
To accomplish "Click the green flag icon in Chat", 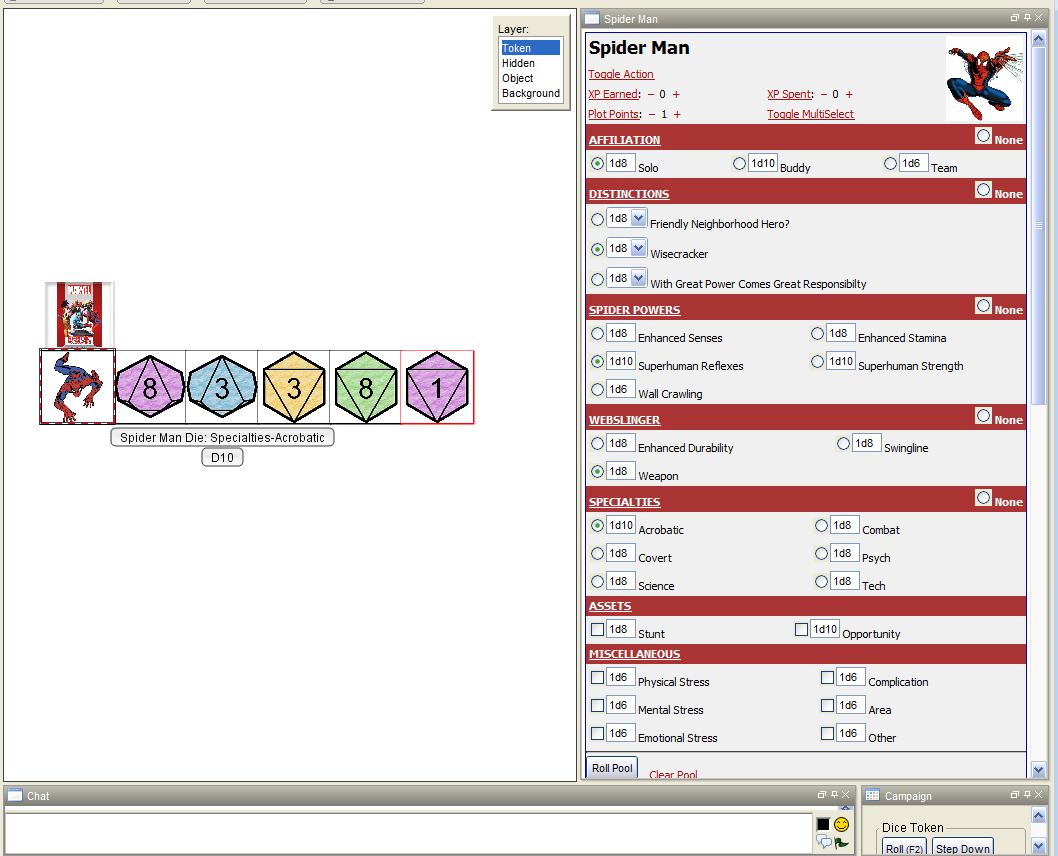I will coord(841,842).
